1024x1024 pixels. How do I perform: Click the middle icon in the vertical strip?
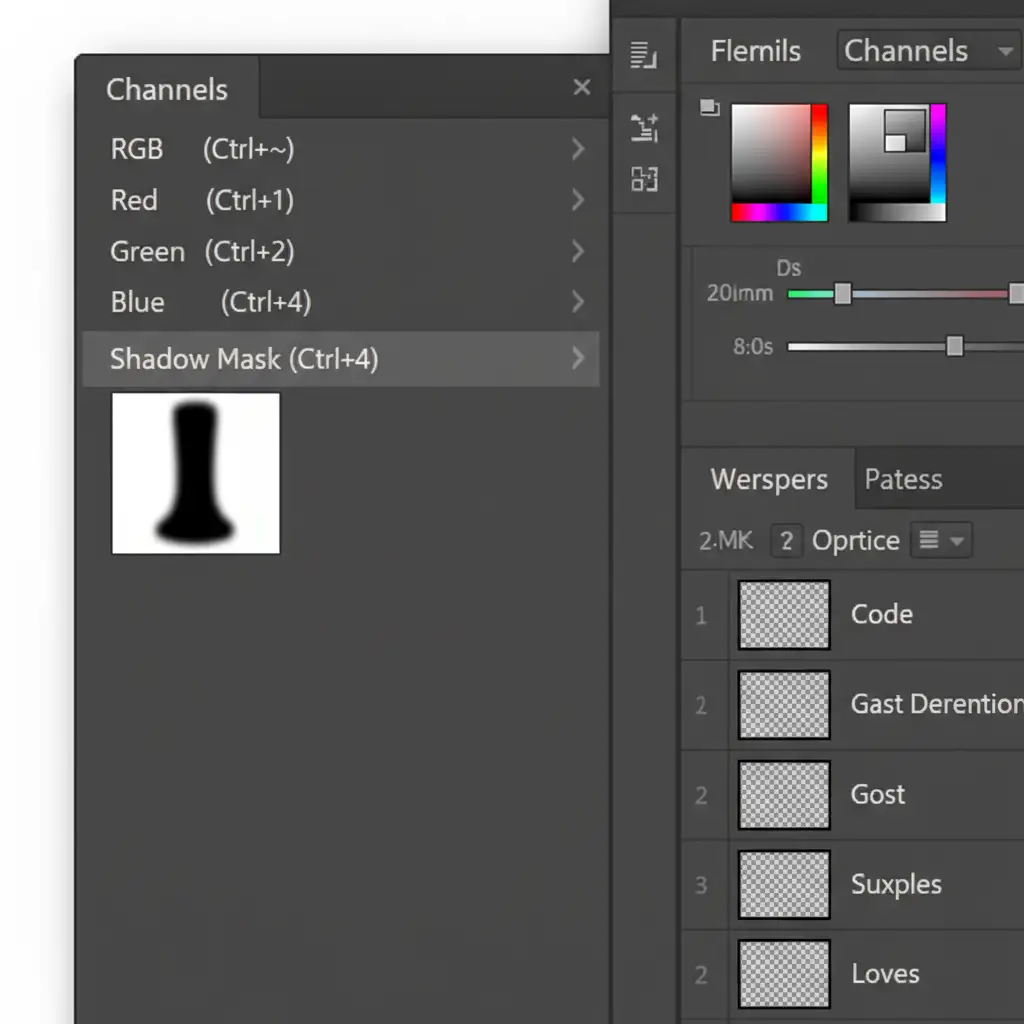[x=644, y=127]
